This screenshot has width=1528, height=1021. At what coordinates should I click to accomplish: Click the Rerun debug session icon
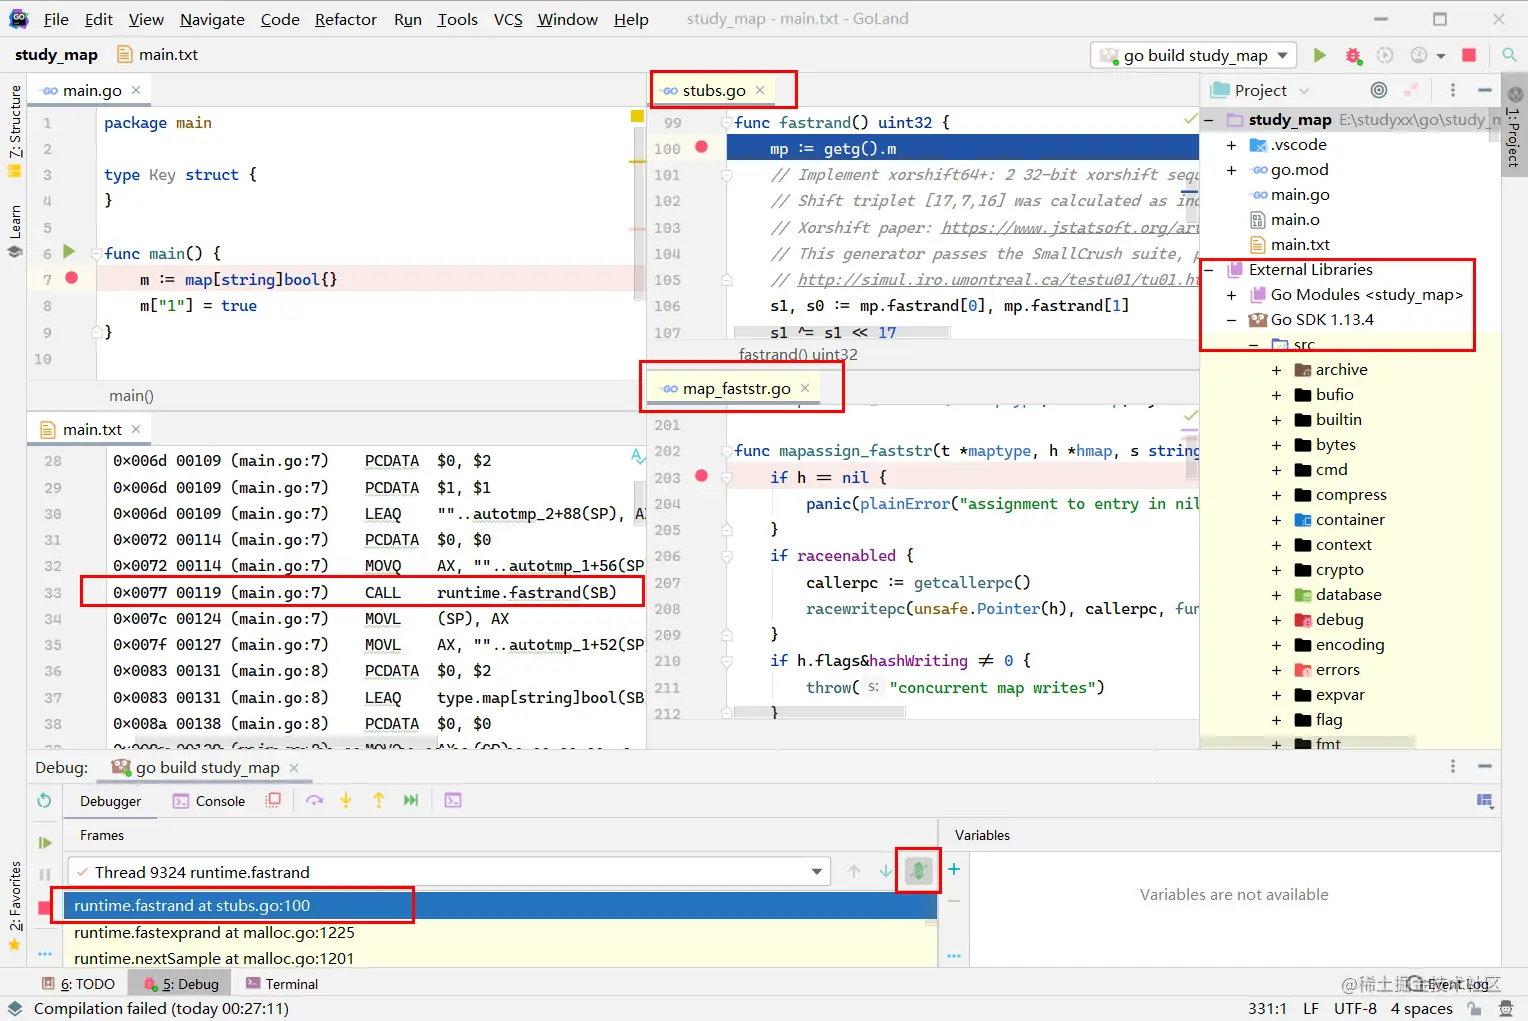click(x=44, y=800)
